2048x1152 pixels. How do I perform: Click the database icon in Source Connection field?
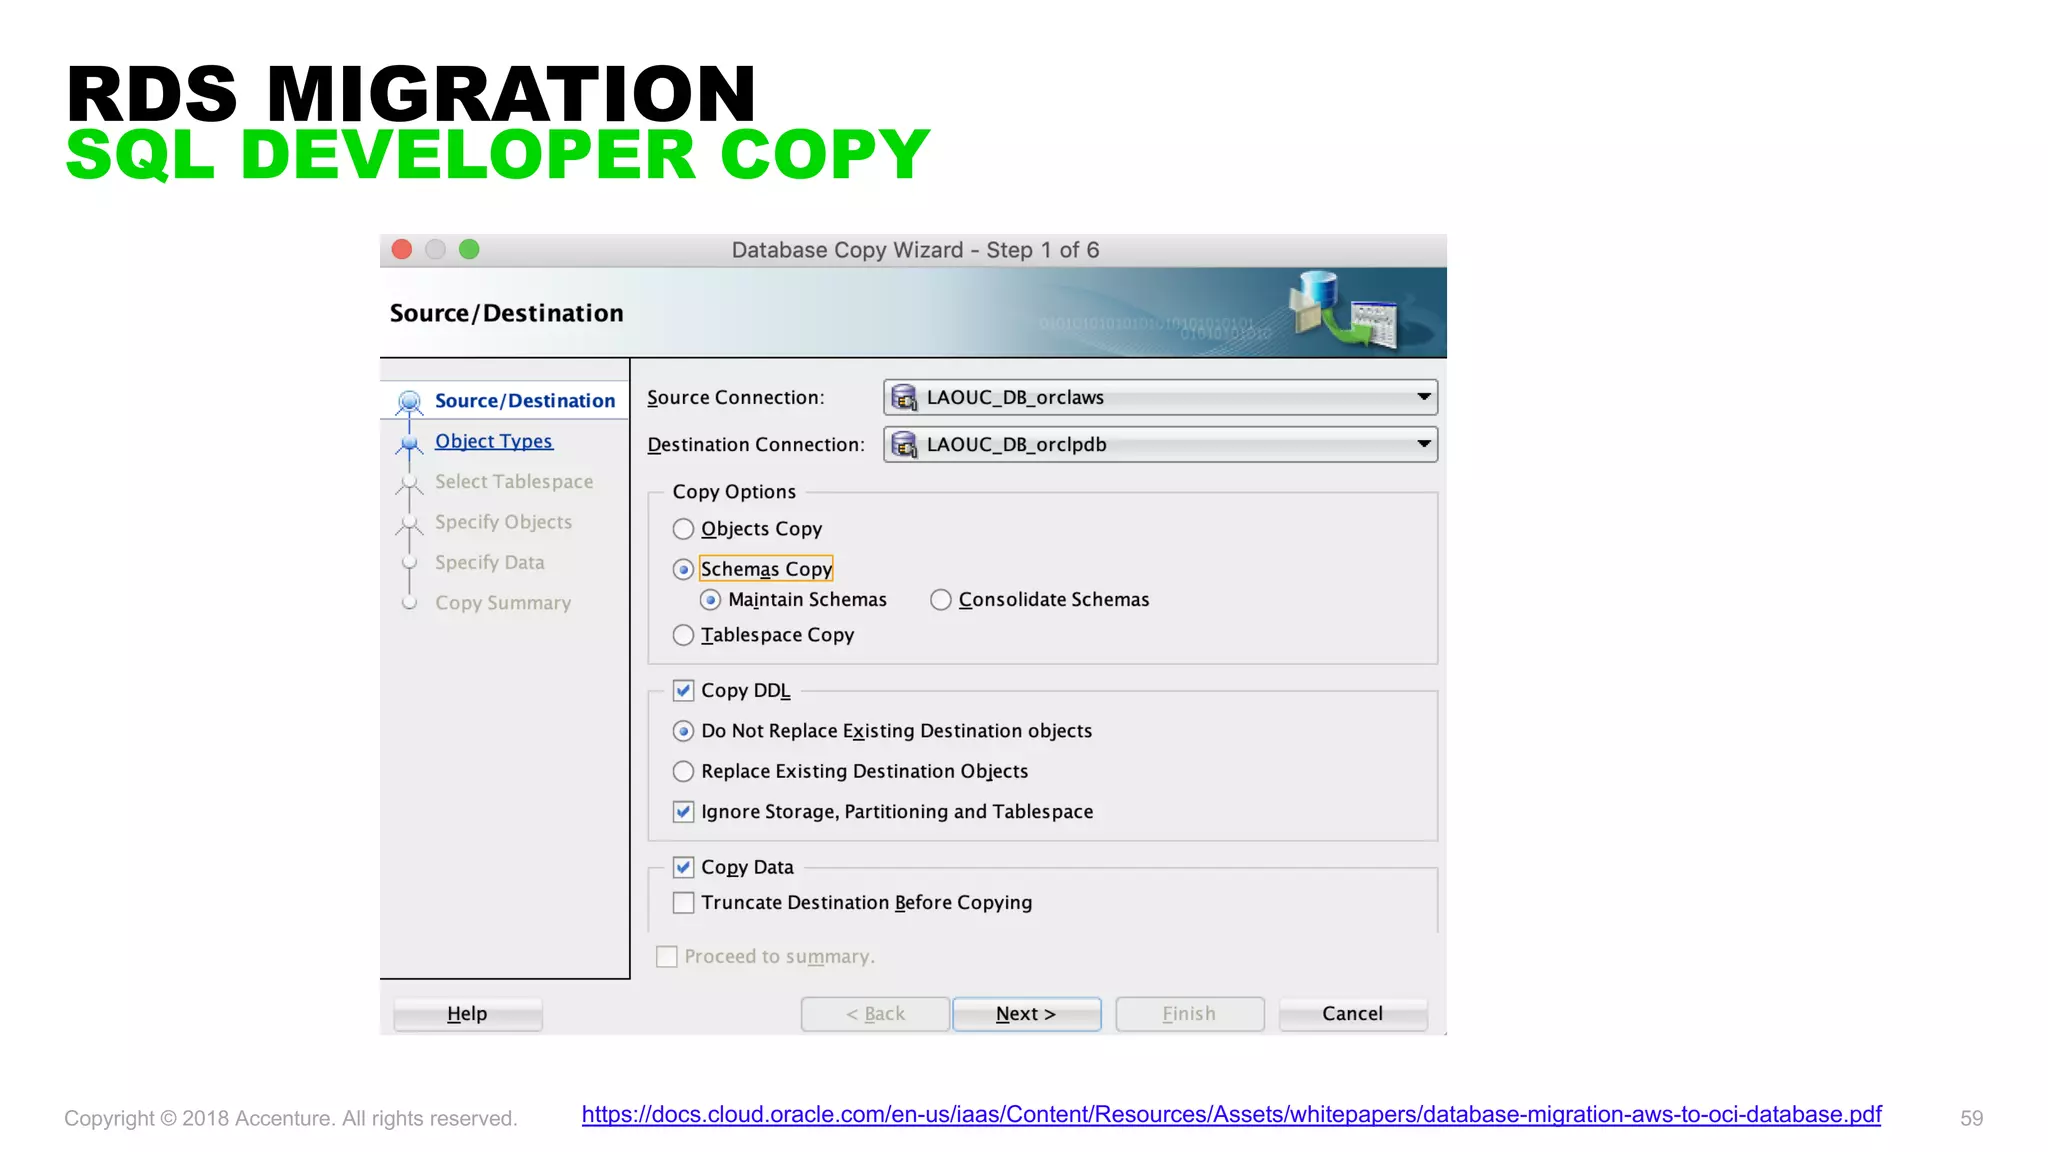point(904,397)
